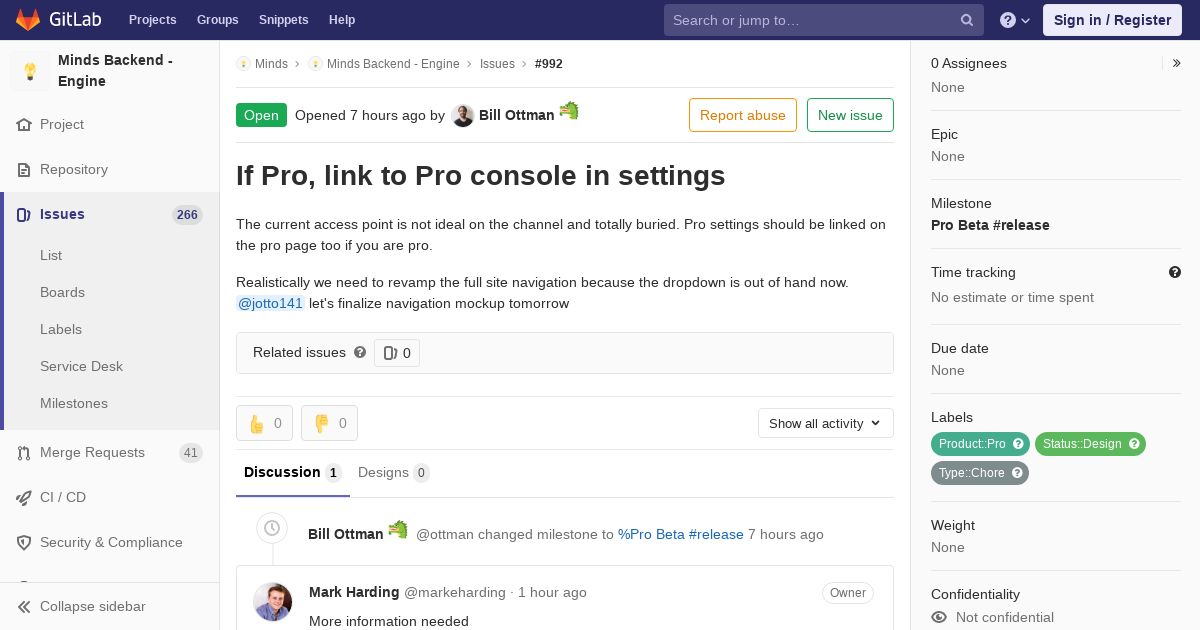Click the Related issues help icon
The image size is (1200, 630).
pyautogui.click(x=360, y=352)
